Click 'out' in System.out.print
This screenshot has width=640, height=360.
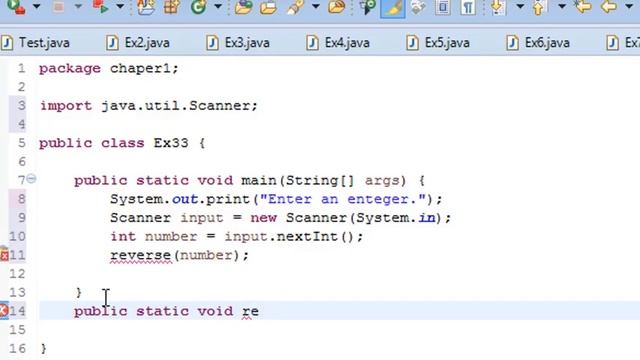(185, 200)
